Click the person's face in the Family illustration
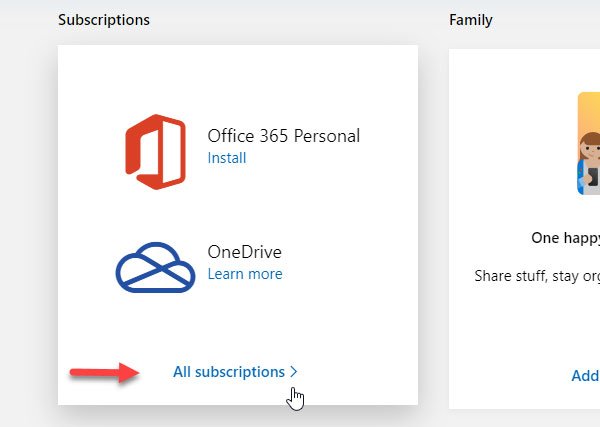The height and width of the screenshot is (427, 600). [x=591, y=149]
